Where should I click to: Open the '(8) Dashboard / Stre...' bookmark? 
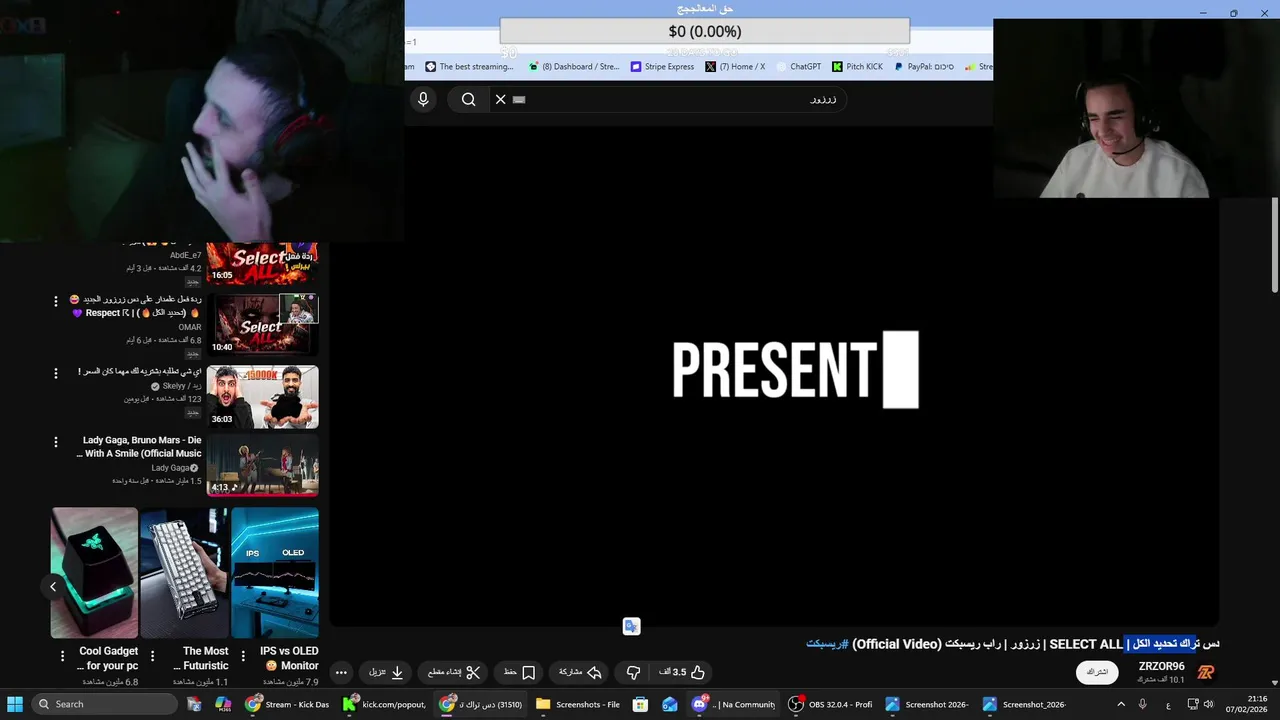point(573,67)
